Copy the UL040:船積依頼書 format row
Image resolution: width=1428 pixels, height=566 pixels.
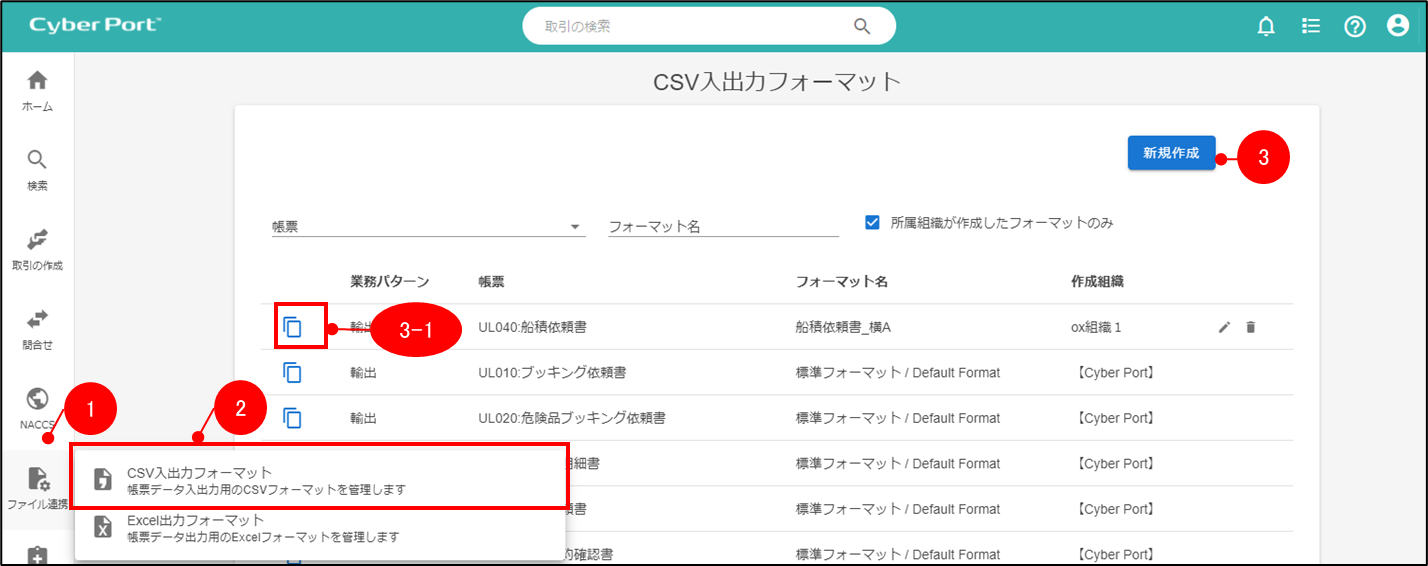293,327
